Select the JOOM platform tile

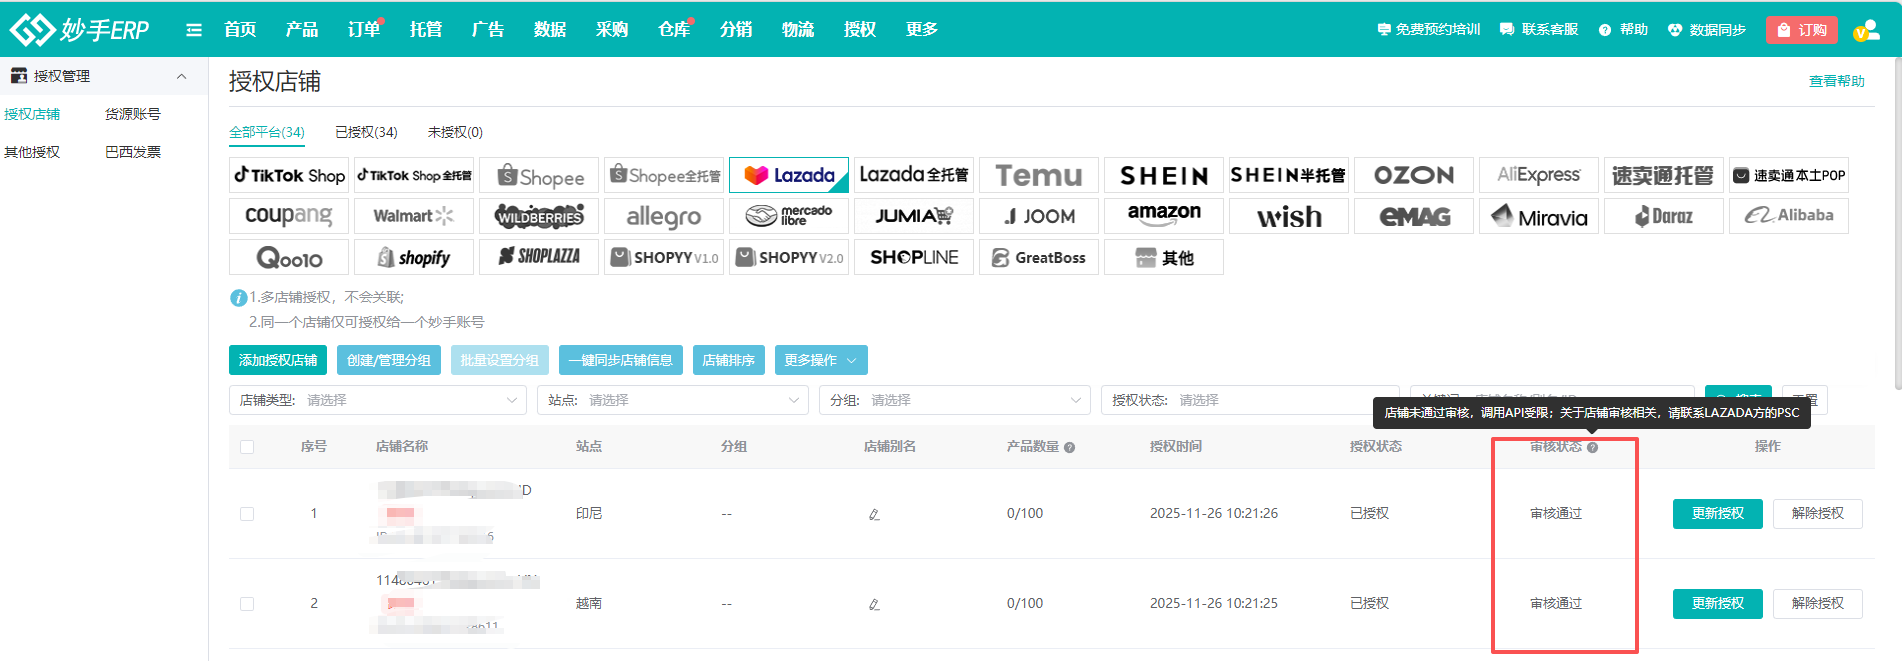click(x=1039, y=216)
